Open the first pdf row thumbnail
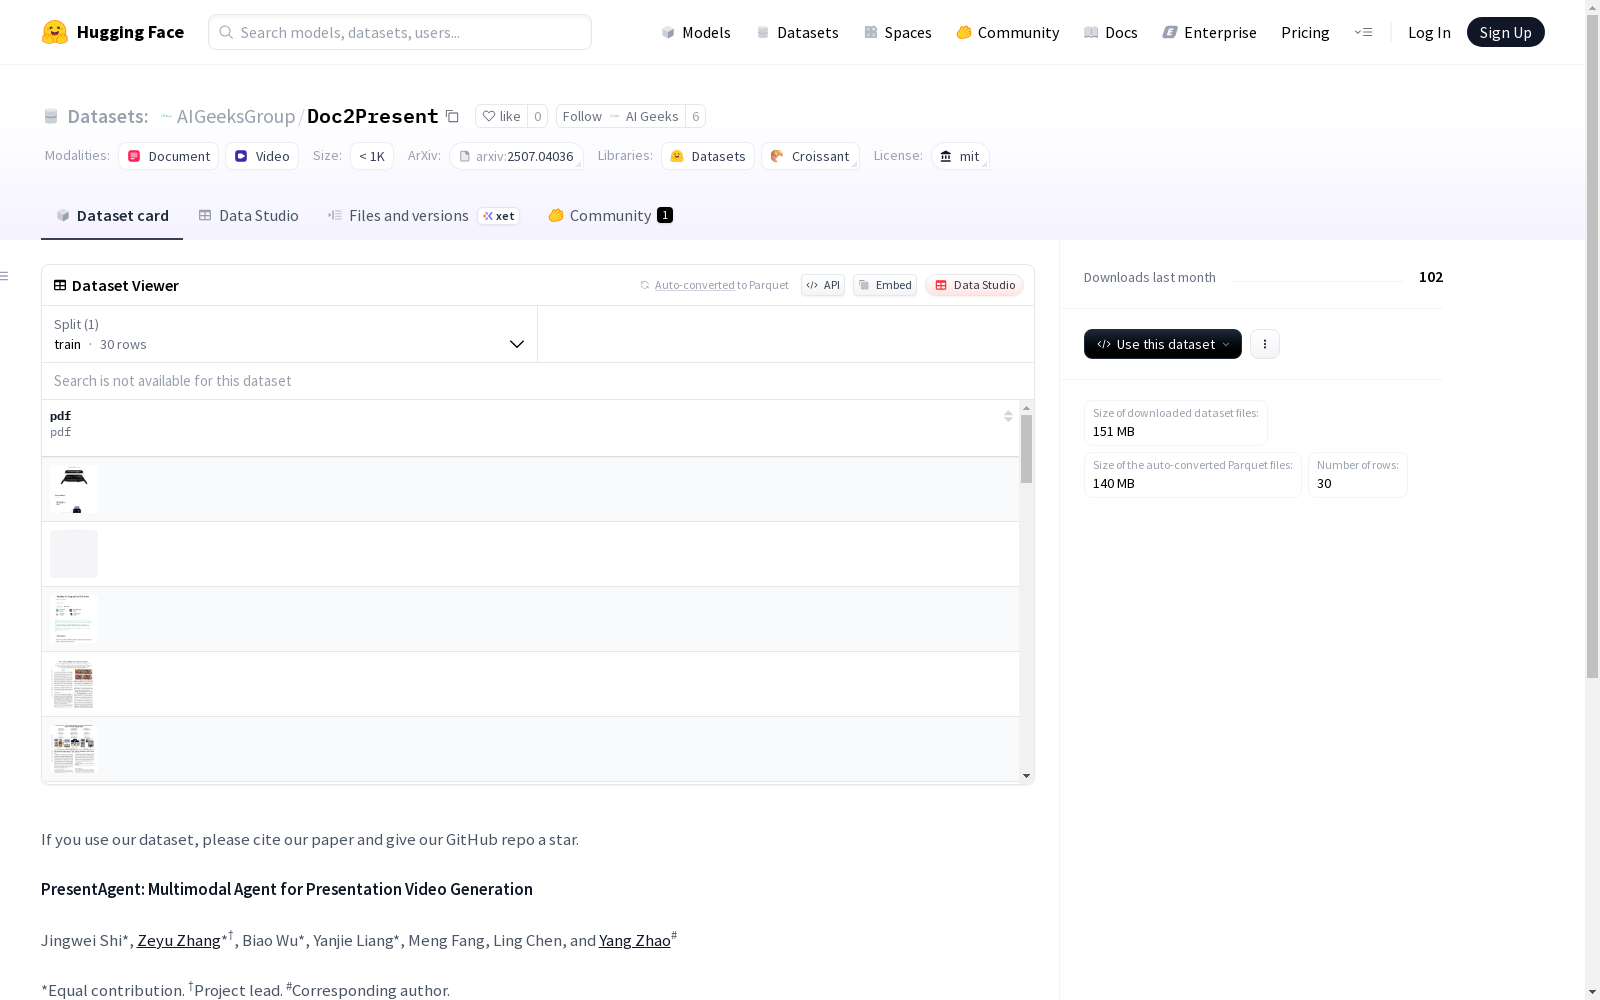Viewport: 1600px width, 1000px height. click(74, 489)
